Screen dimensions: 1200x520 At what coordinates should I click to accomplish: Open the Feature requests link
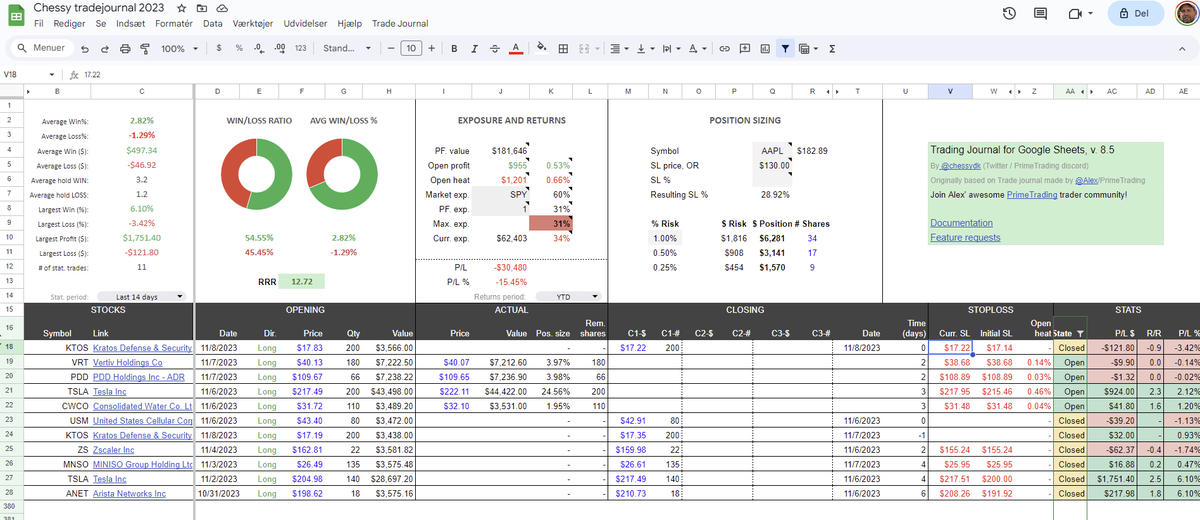(x=965, y=237)
